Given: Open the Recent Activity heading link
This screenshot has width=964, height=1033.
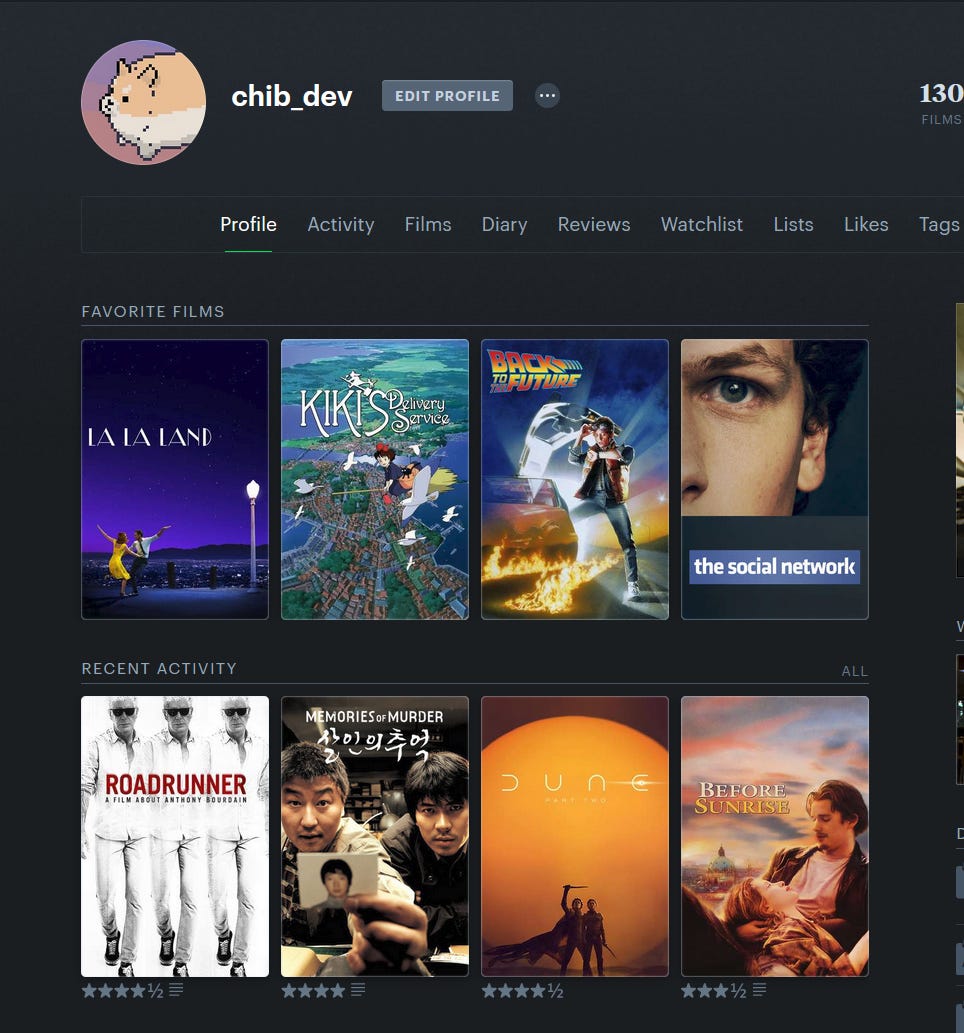Looking at the screenshot, I should (159, 669).
